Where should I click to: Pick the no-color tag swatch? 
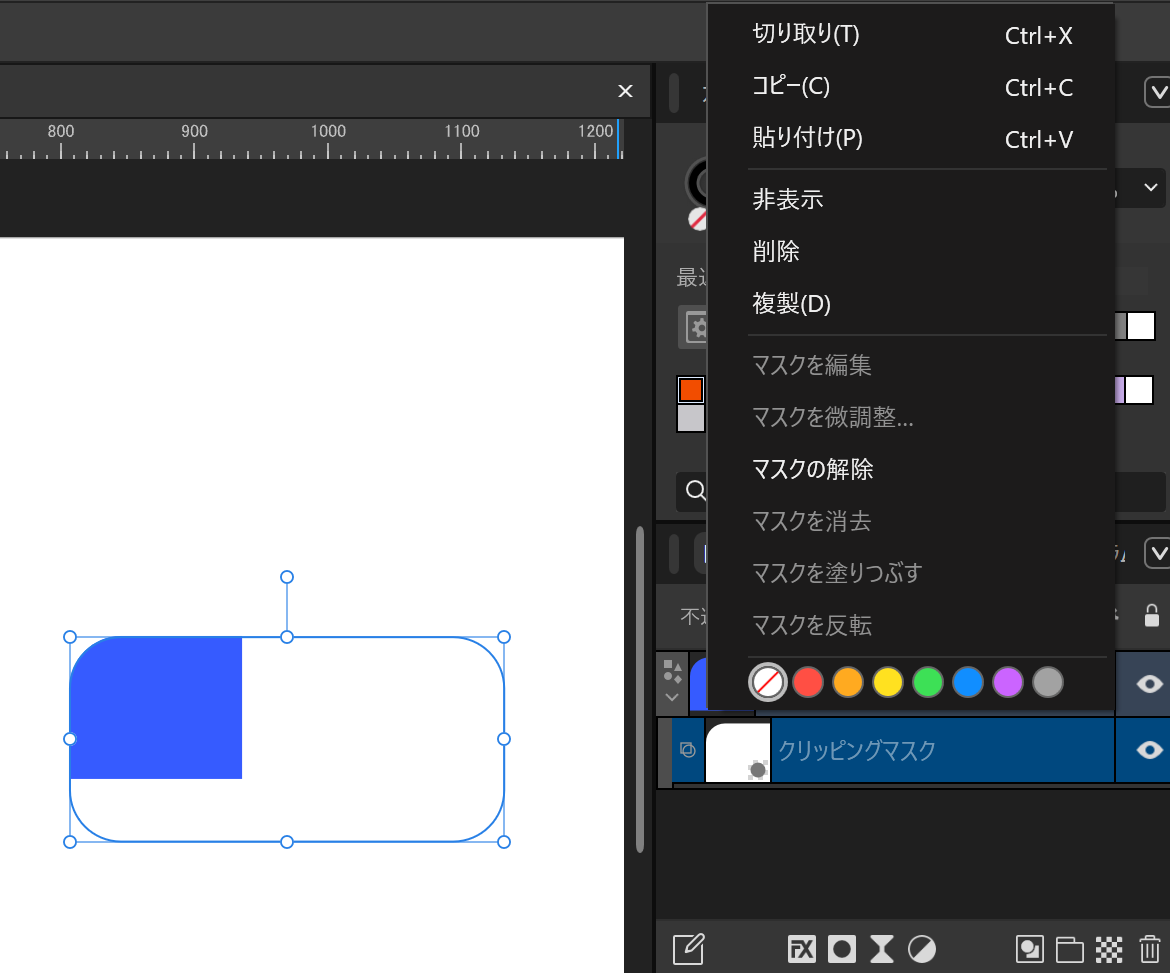click(x=768, y=682)
